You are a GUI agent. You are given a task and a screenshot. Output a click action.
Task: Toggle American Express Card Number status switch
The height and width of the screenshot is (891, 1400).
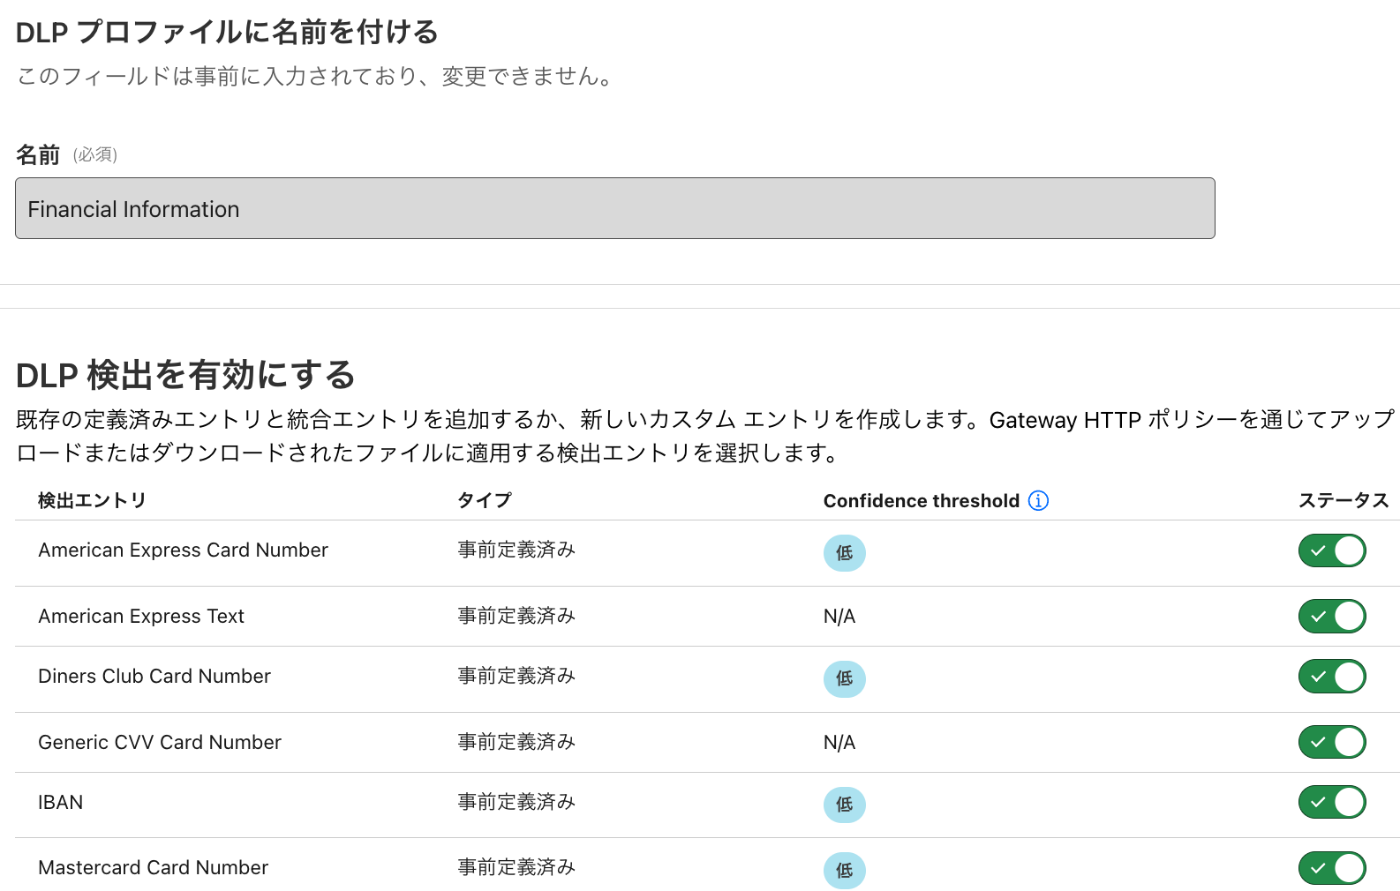pos(1332,551)
